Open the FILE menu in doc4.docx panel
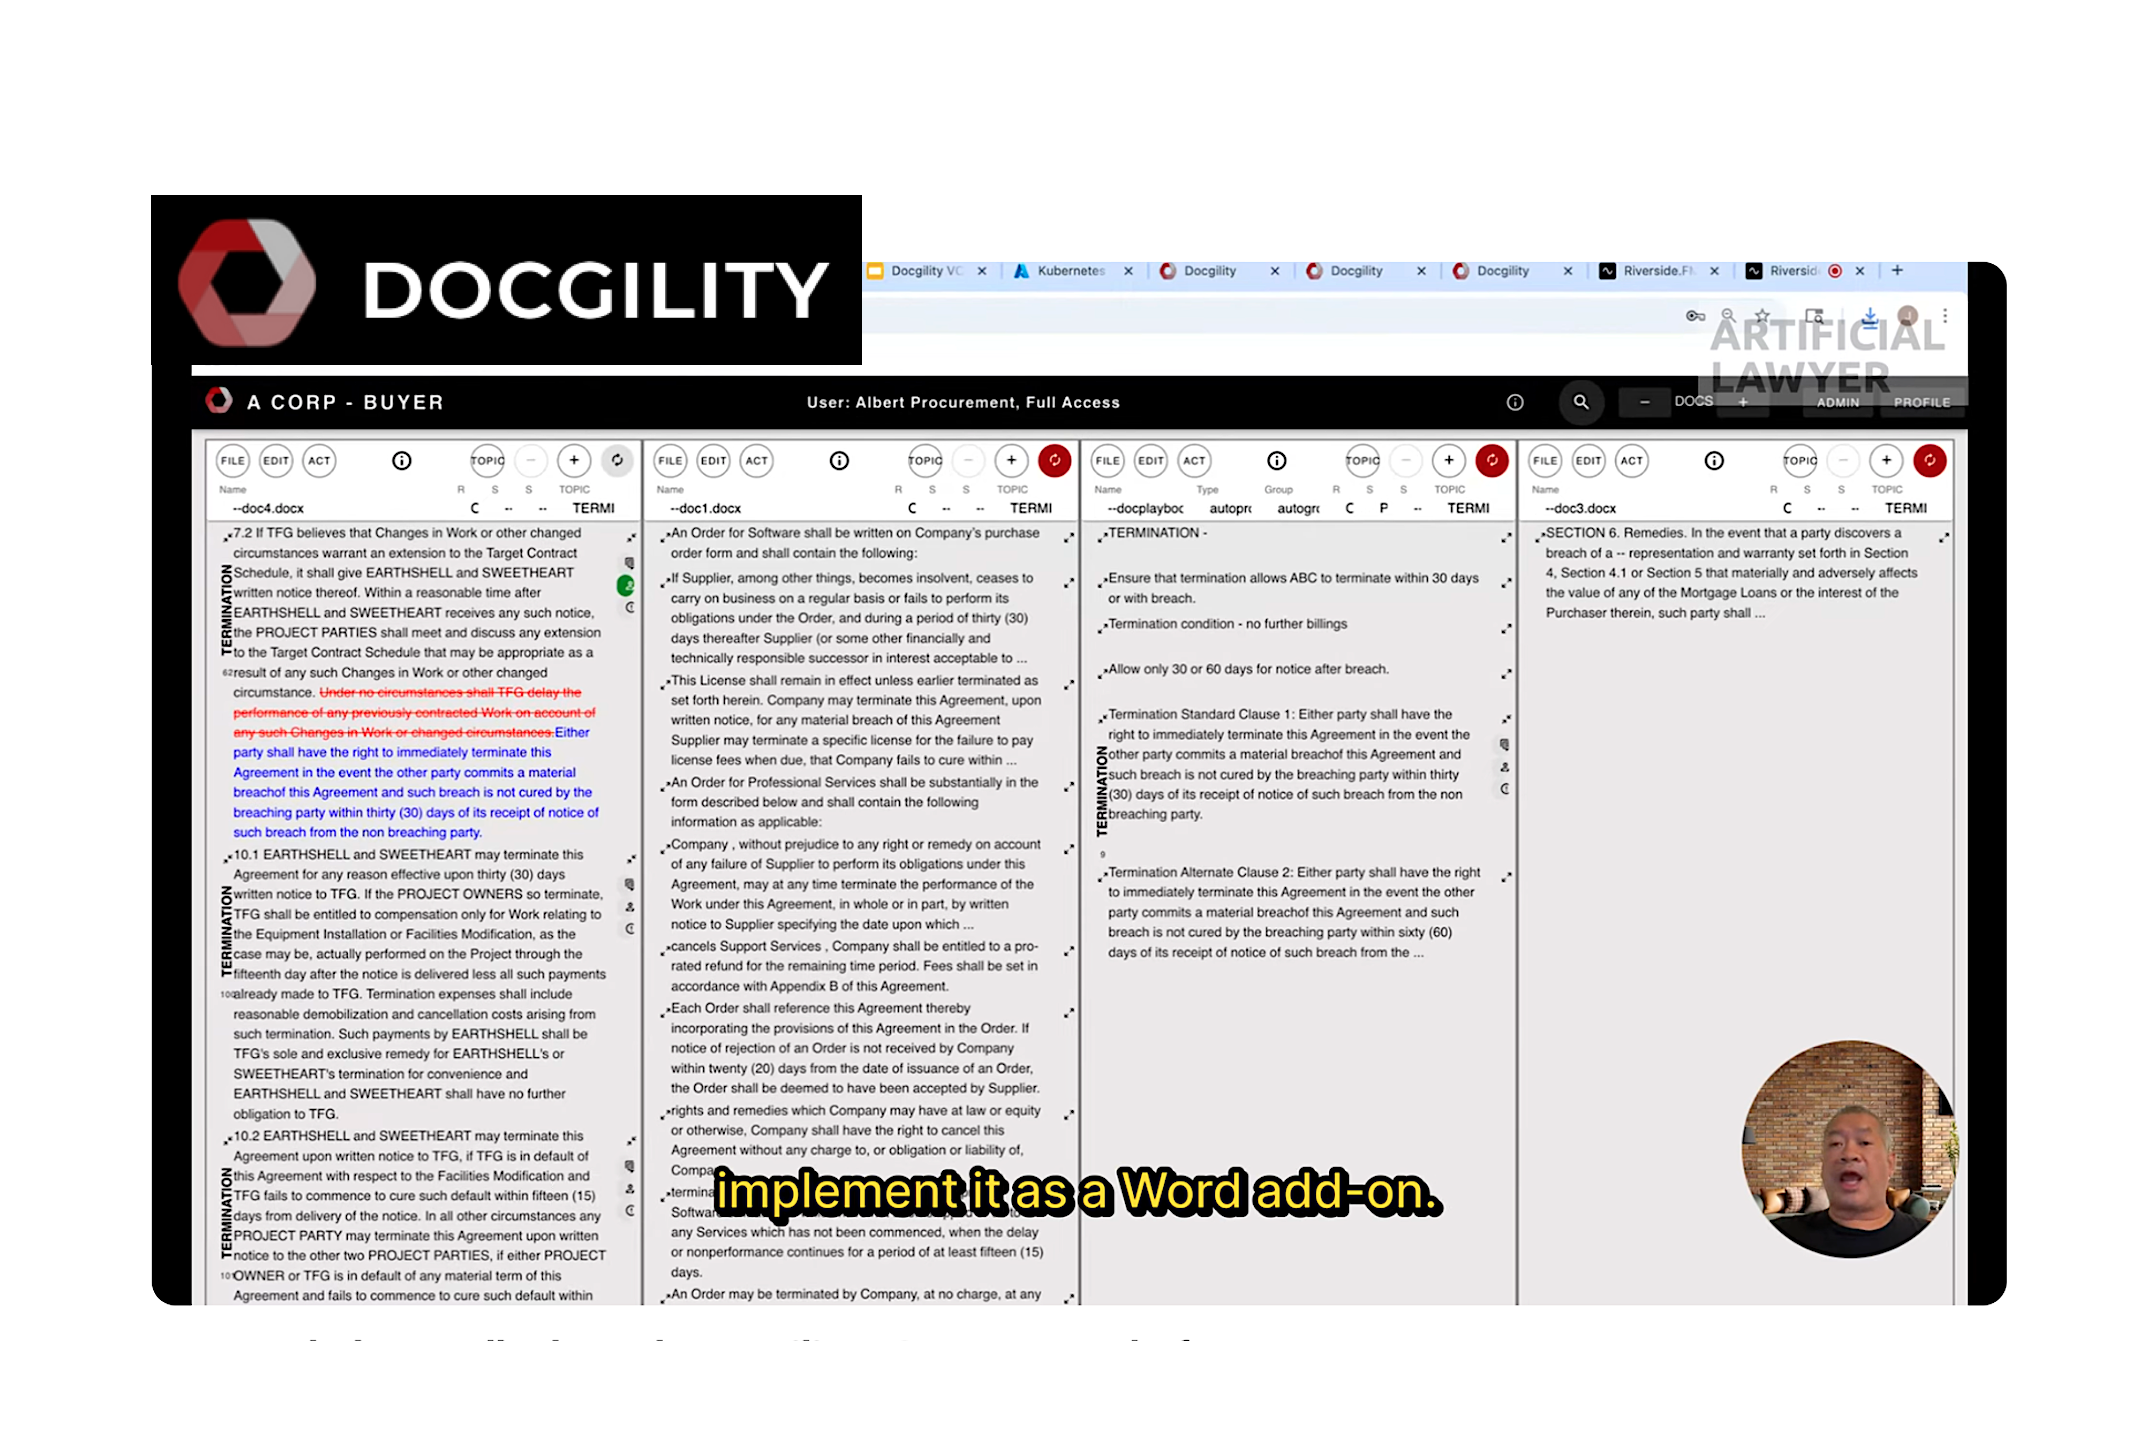The image size is (2141, 1454). 233,460
